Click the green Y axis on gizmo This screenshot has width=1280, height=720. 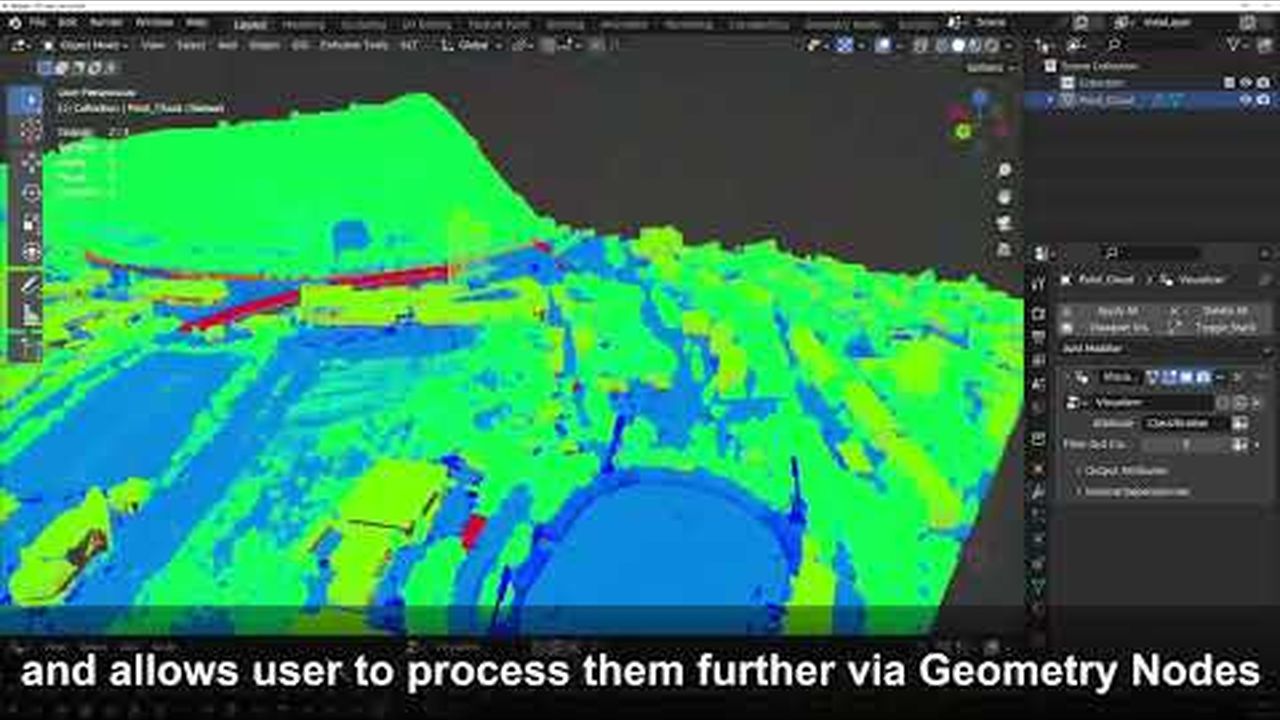[x=962, y=131]
